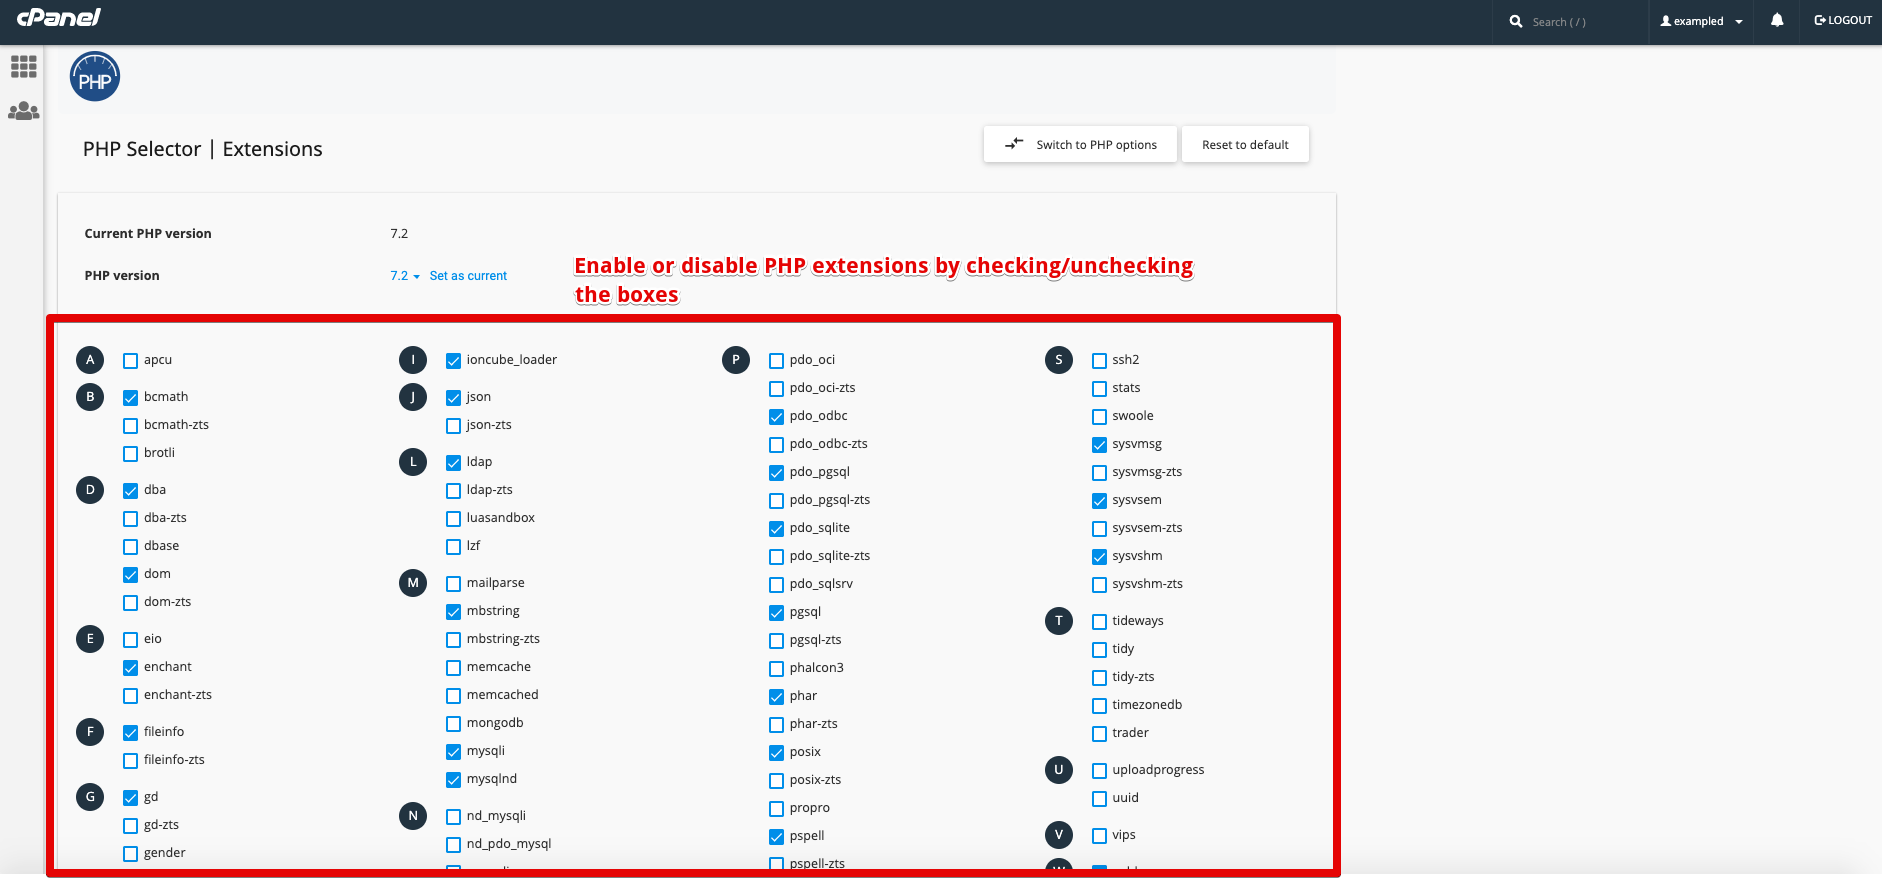The height and width of the screenshot is (881, 1882).
Task: Jump to letter M extensions badge
Action: tap(413, 583)
